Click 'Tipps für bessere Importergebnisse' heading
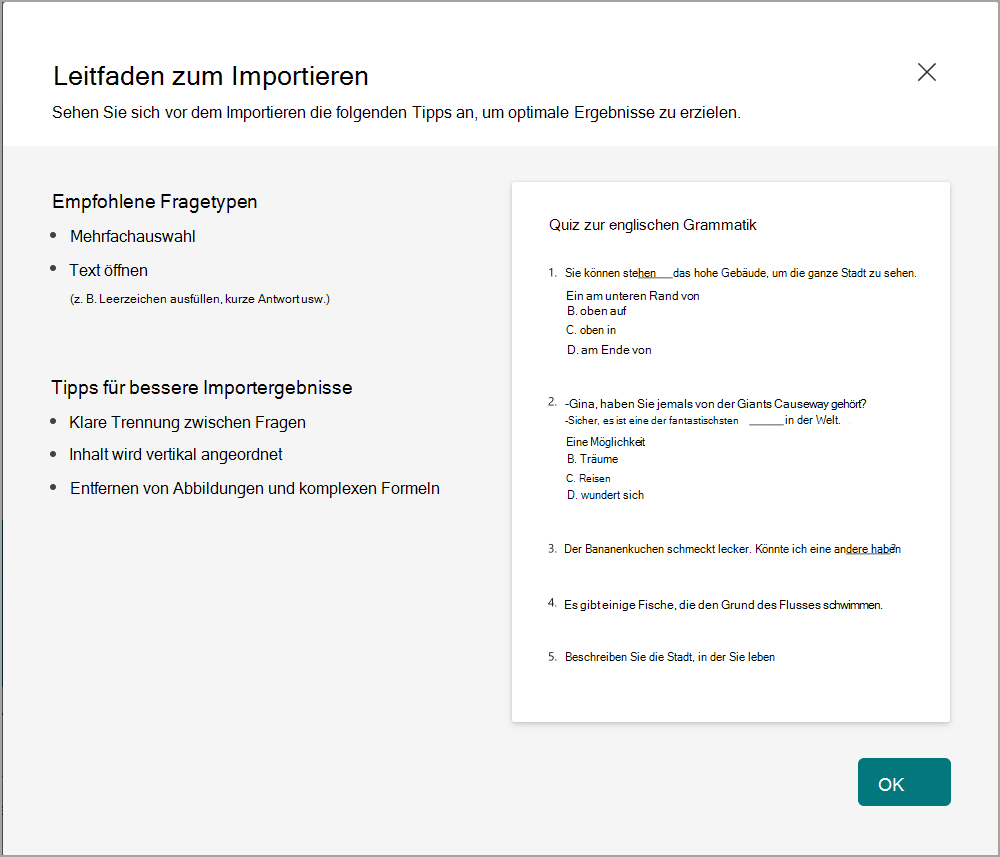Viewport: 1000px width, 857px height. click(x=202, y=388)
